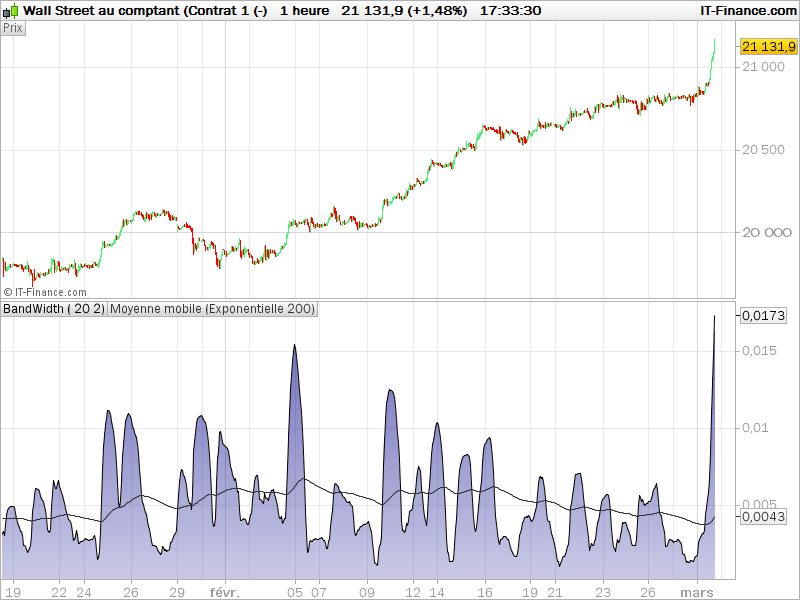Image resolution: width=800 pixels, height=600 pixels.
Task: Click the '29' date axis label
Action: (177, 592)
